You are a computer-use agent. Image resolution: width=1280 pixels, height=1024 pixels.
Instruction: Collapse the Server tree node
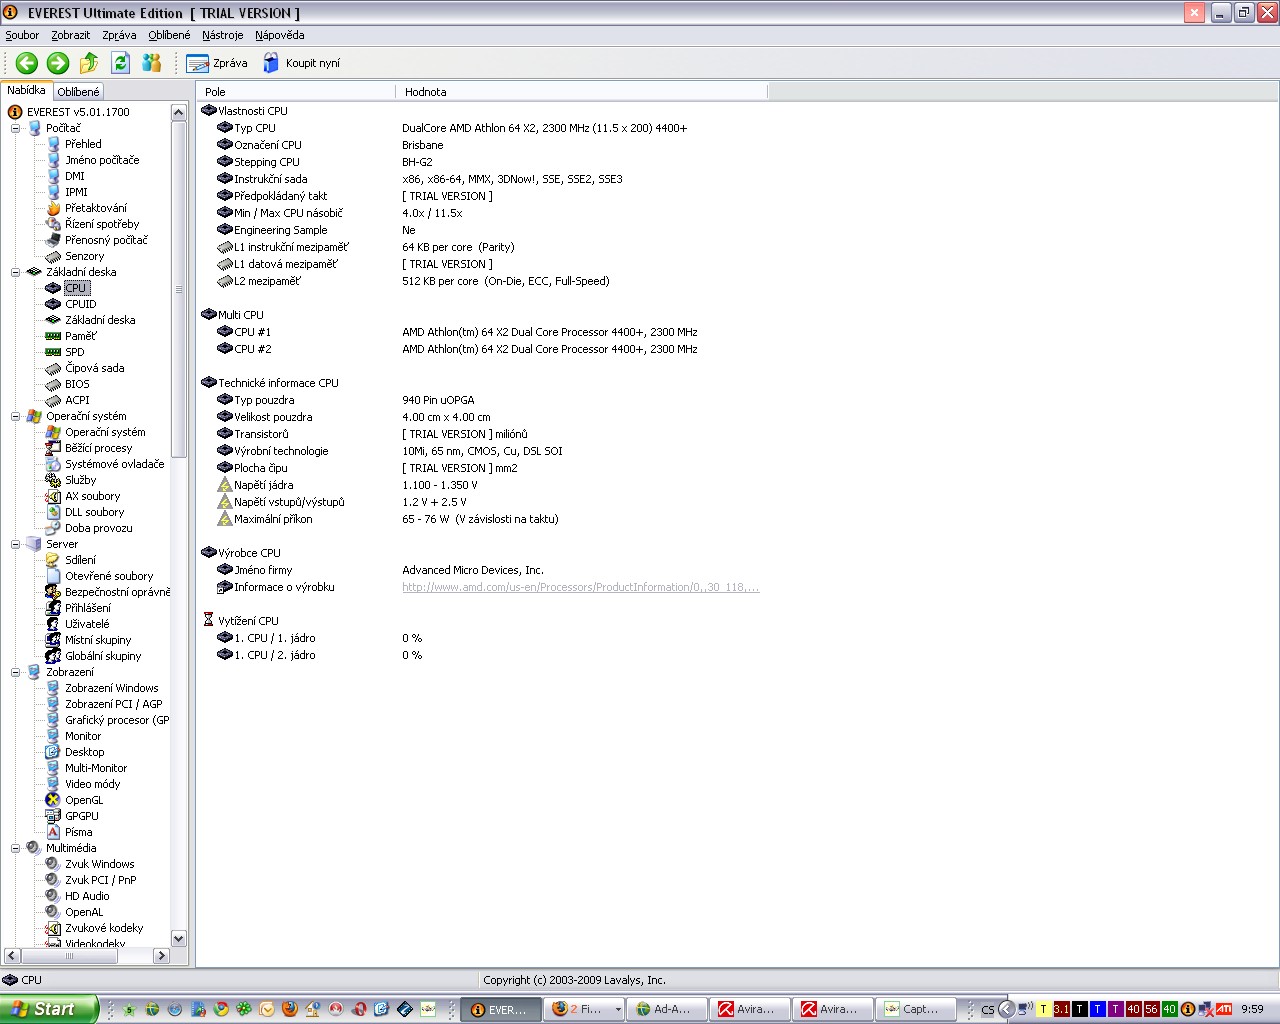click(x=16, y=544)
